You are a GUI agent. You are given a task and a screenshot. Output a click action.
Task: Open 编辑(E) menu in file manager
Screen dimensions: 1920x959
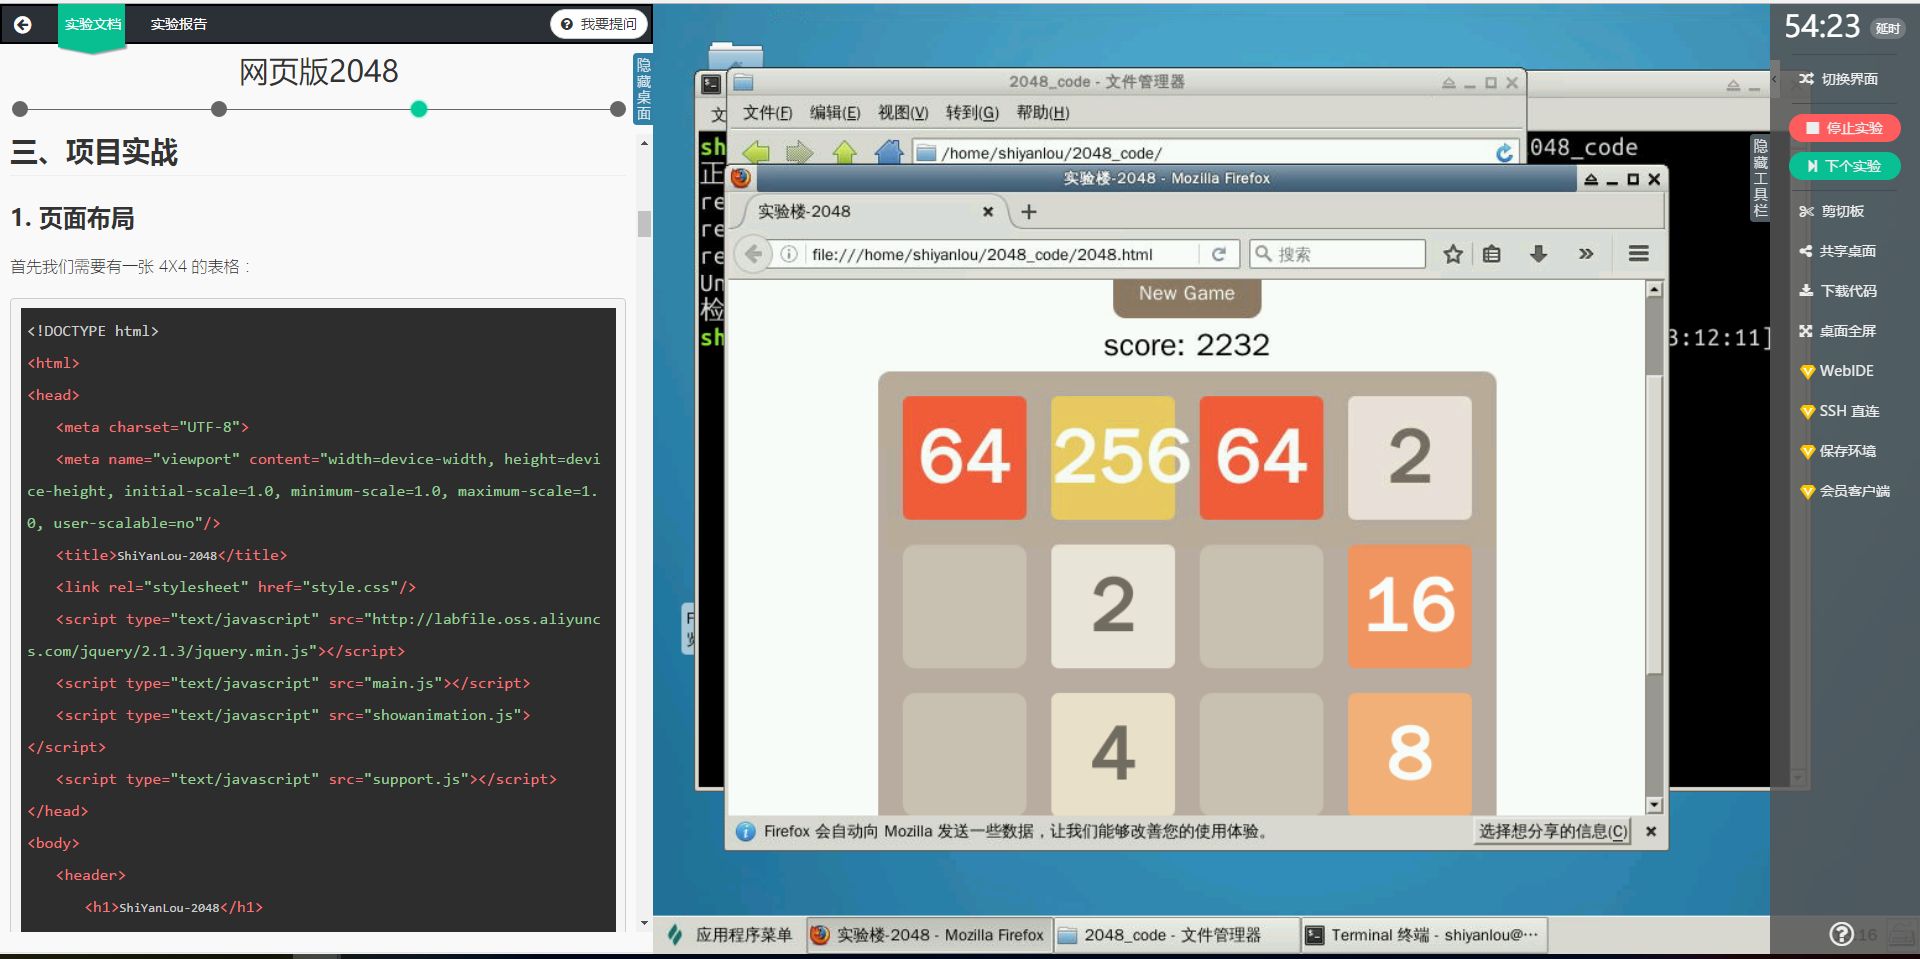tap(835, 113)
